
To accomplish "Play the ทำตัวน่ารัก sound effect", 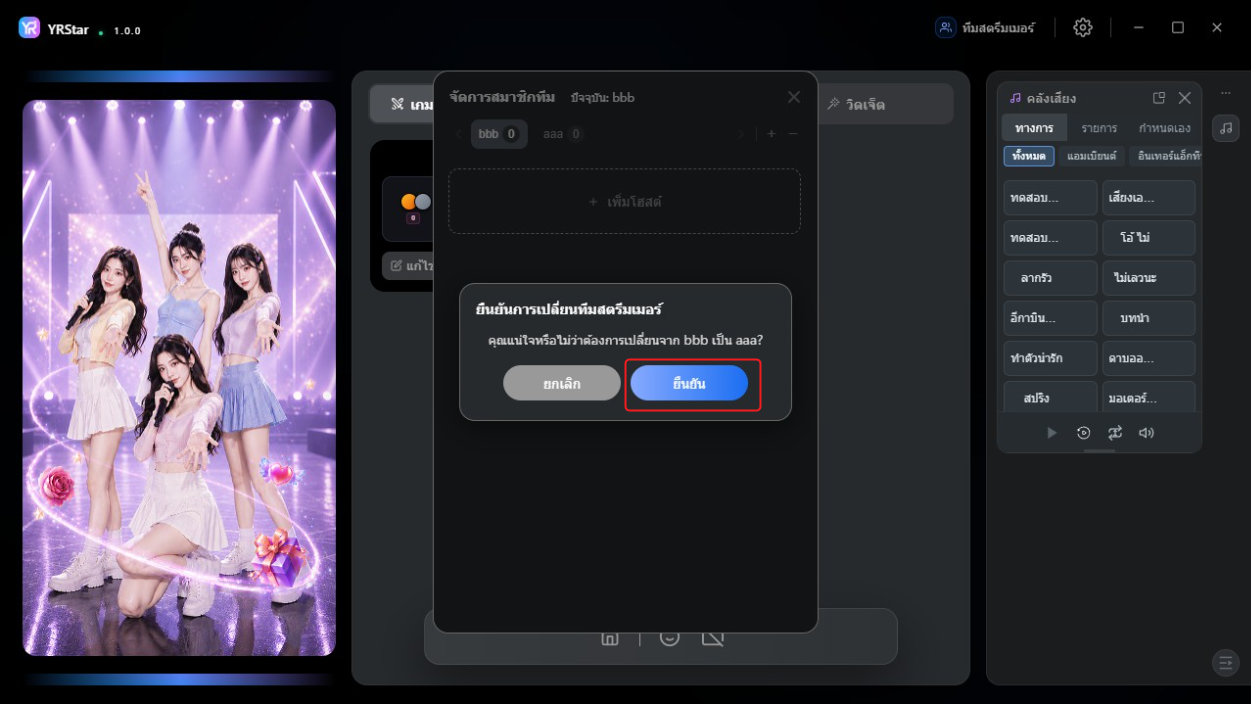I will coord(1050,358).
